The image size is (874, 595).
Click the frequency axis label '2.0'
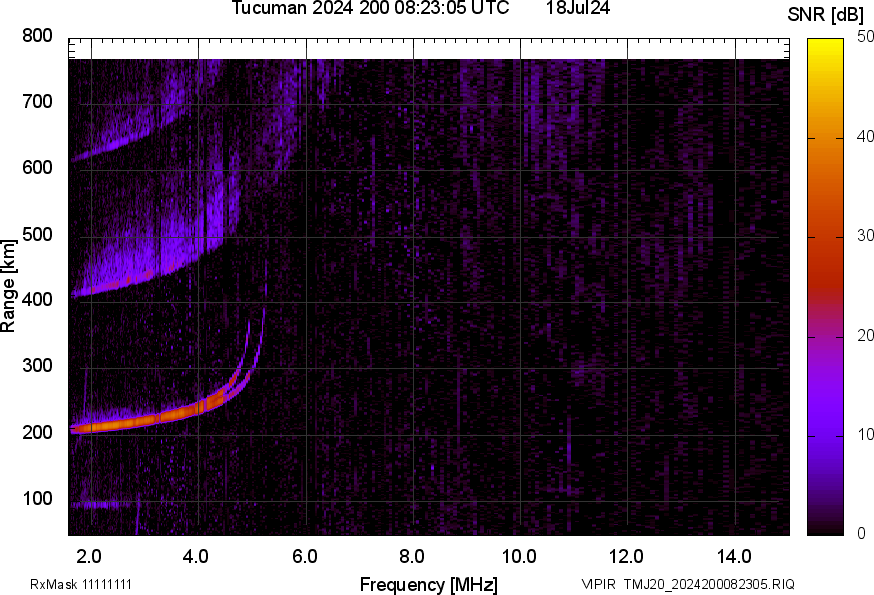(89, 556)
